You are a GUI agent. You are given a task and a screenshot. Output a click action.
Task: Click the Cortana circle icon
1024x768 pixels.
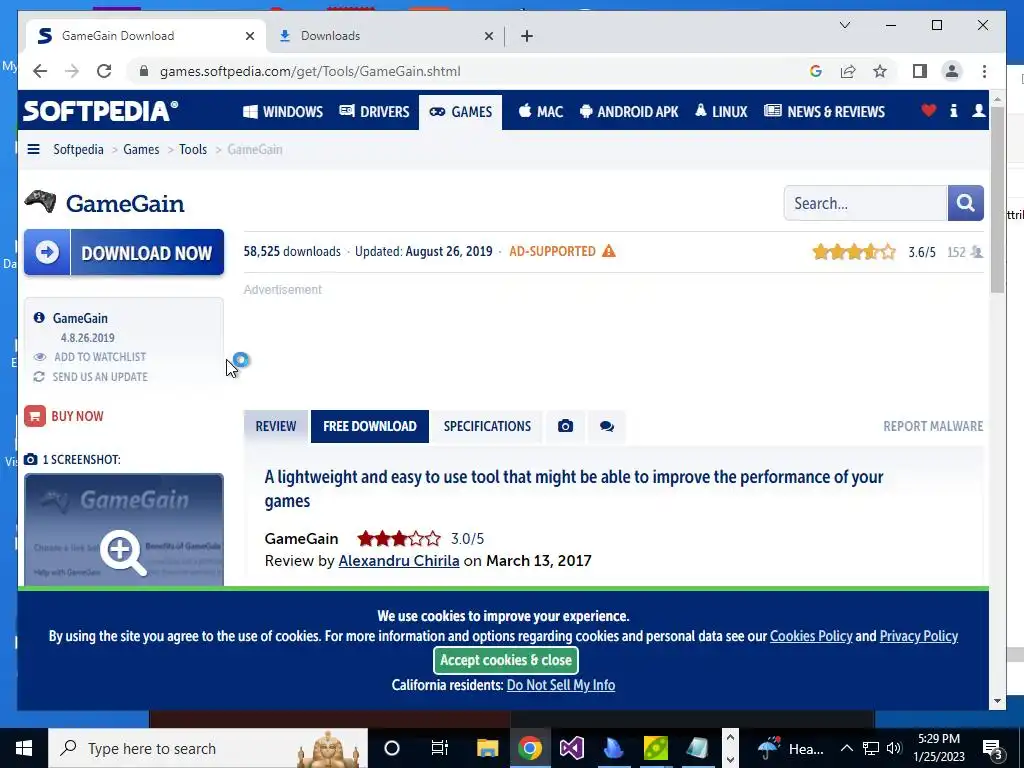pos(391,748)
